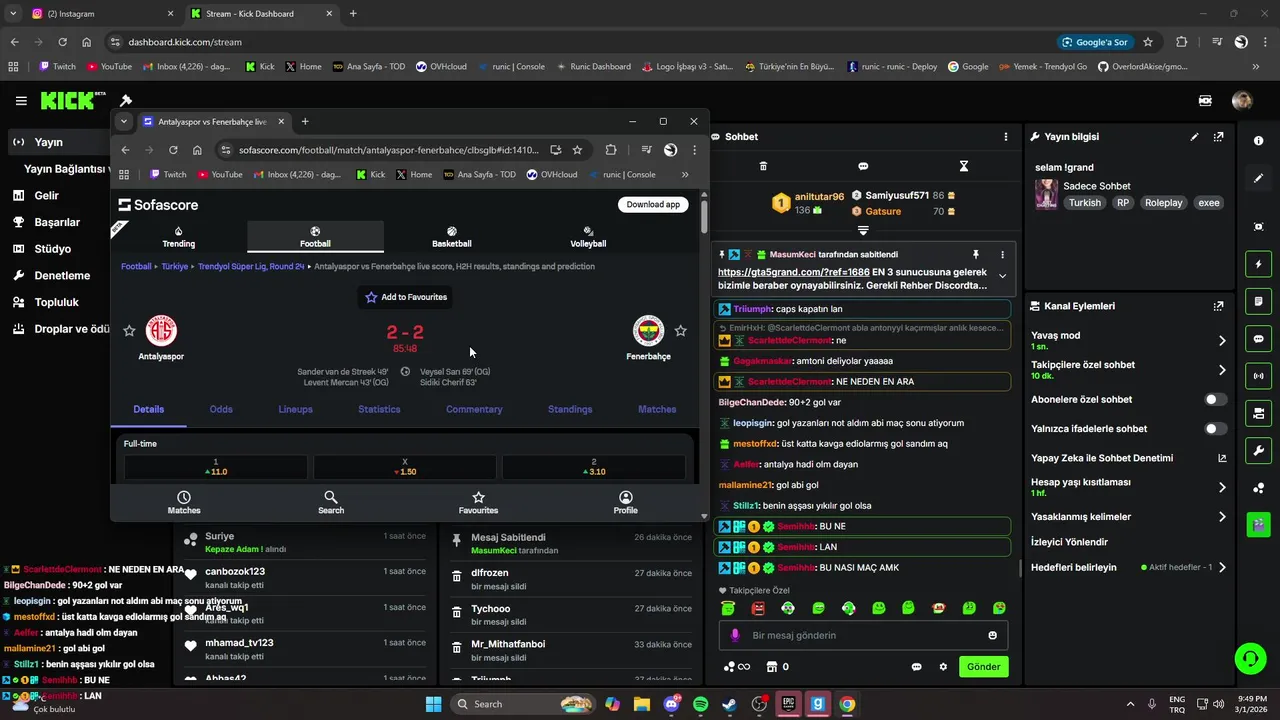Open the Trendyol Süper Lig breadcrumb link
Image resolution: width=1280 pixels, height=720 pixels.
pos(251,267)
